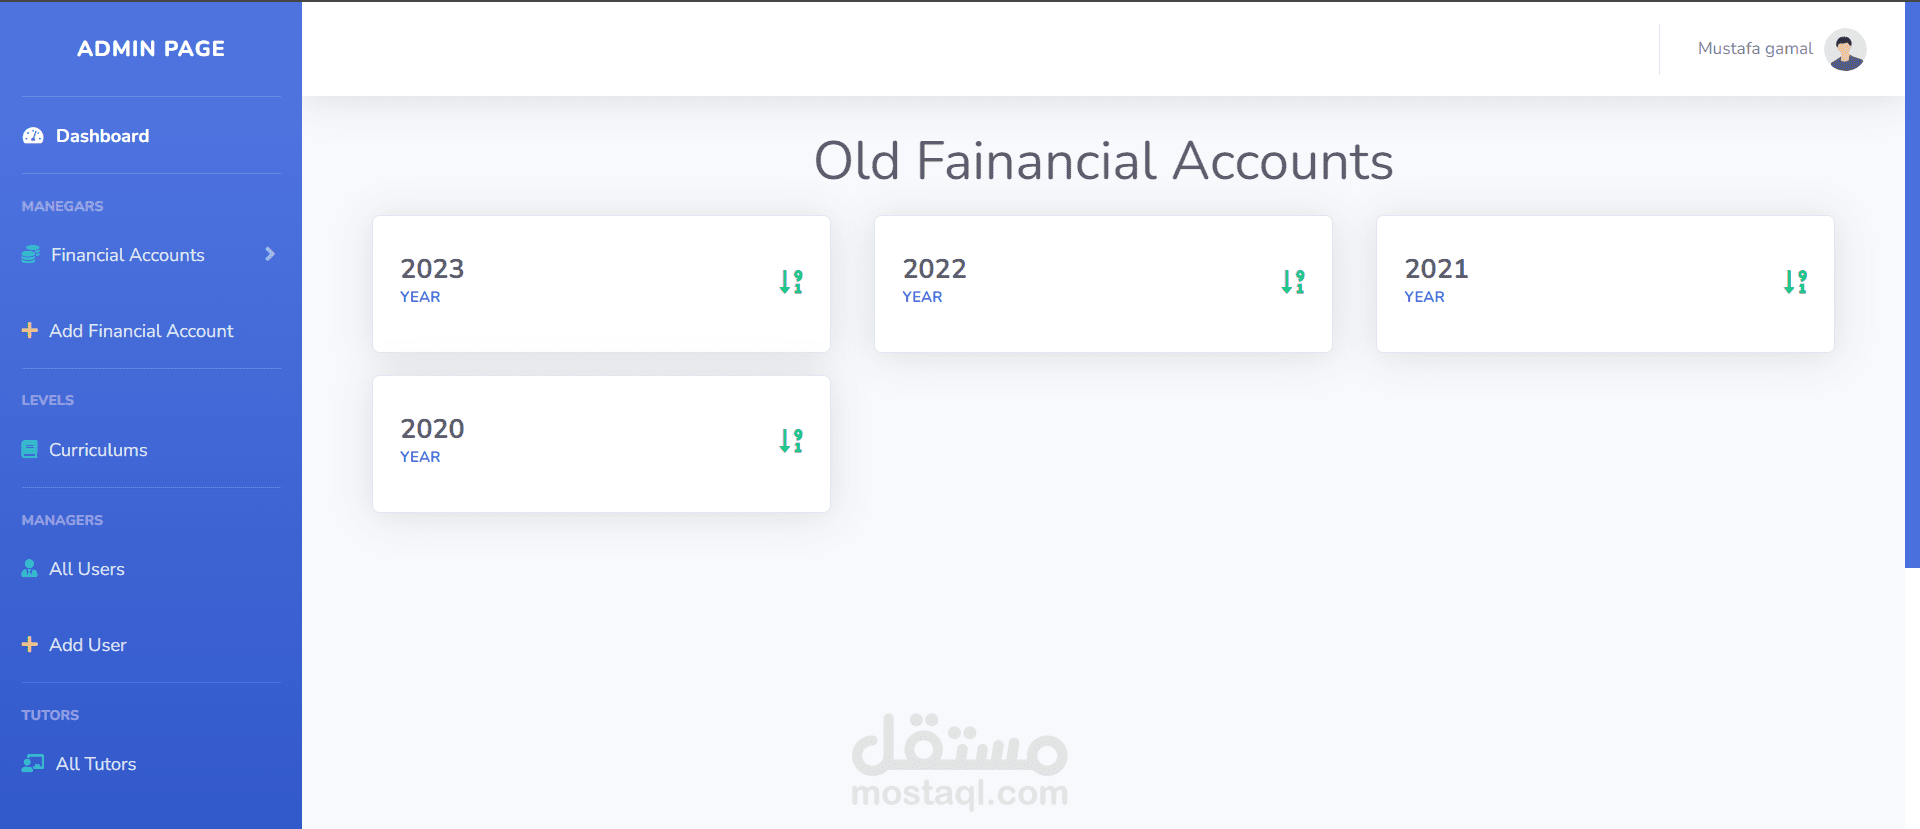Image resolution: width=1920 pixels, height=829 pixels.
Task: Click the Financial Accounts coins icon
Action: pyautogui.click(x=31, y=255)
